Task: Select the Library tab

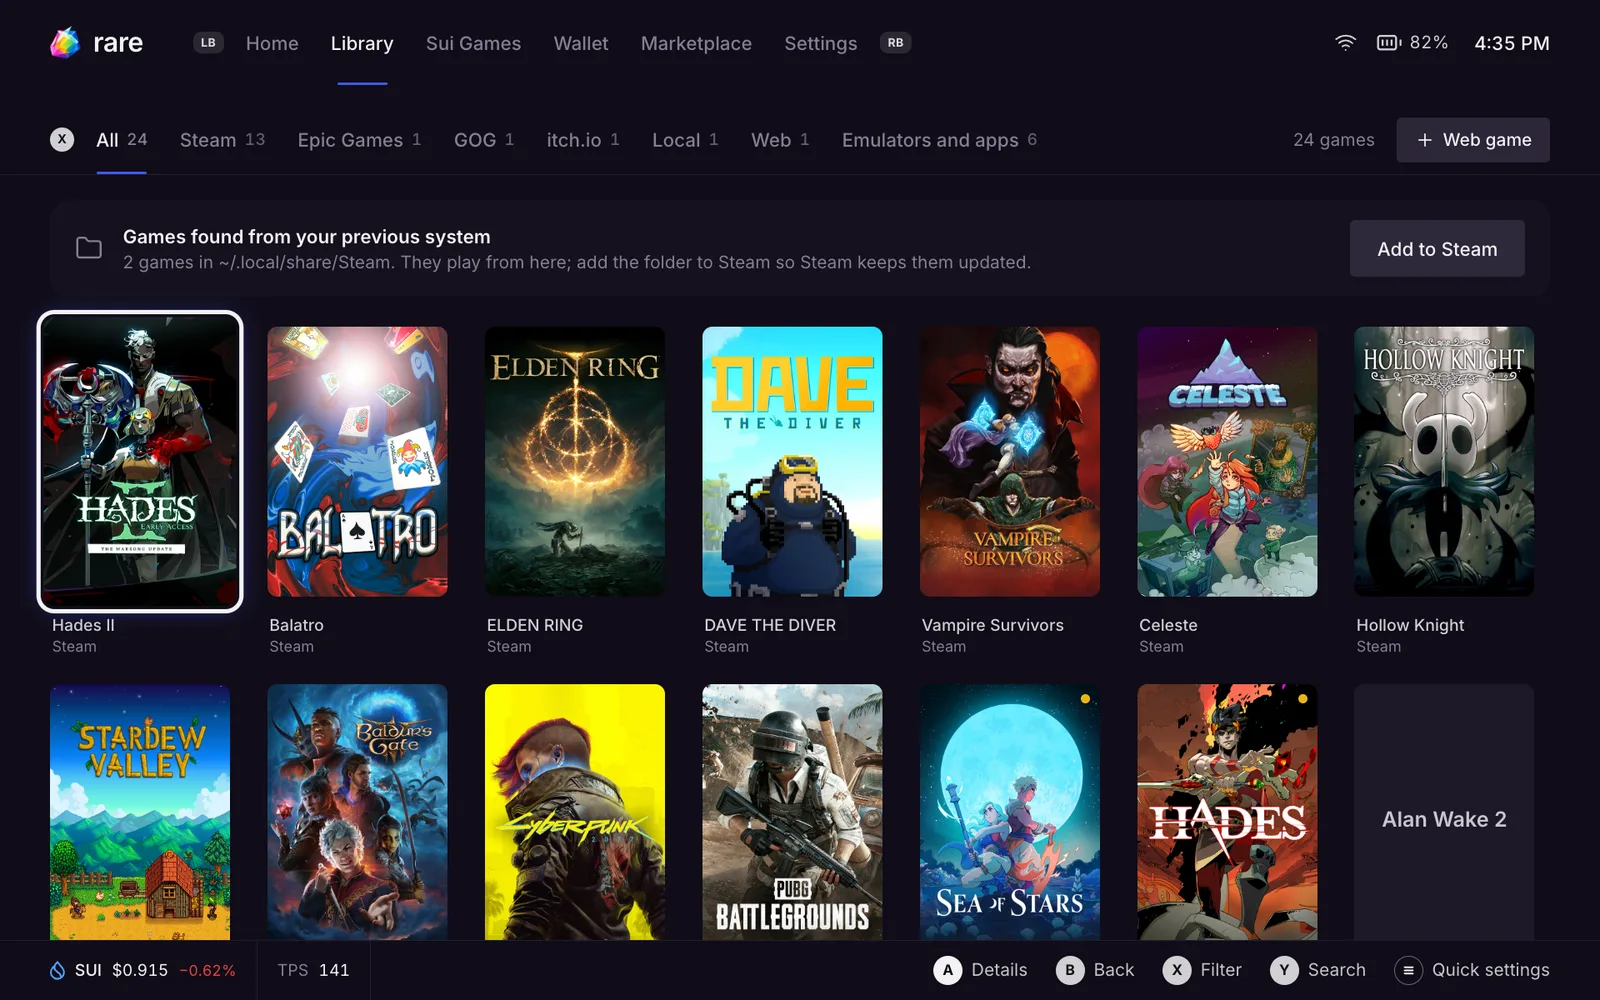Action: coord(362,43)
